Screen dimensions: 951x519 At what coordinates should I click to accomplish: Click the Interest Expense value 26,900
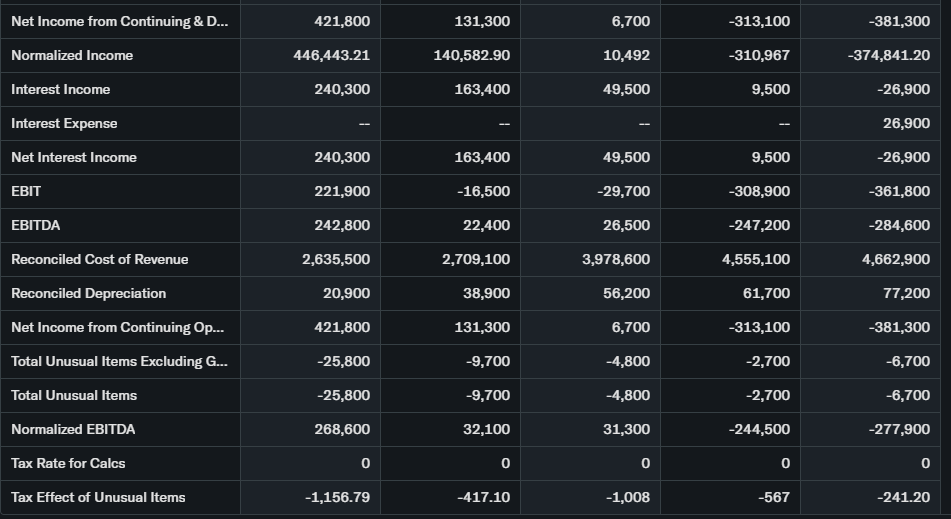pyautogui.click(x=906, y=123)
